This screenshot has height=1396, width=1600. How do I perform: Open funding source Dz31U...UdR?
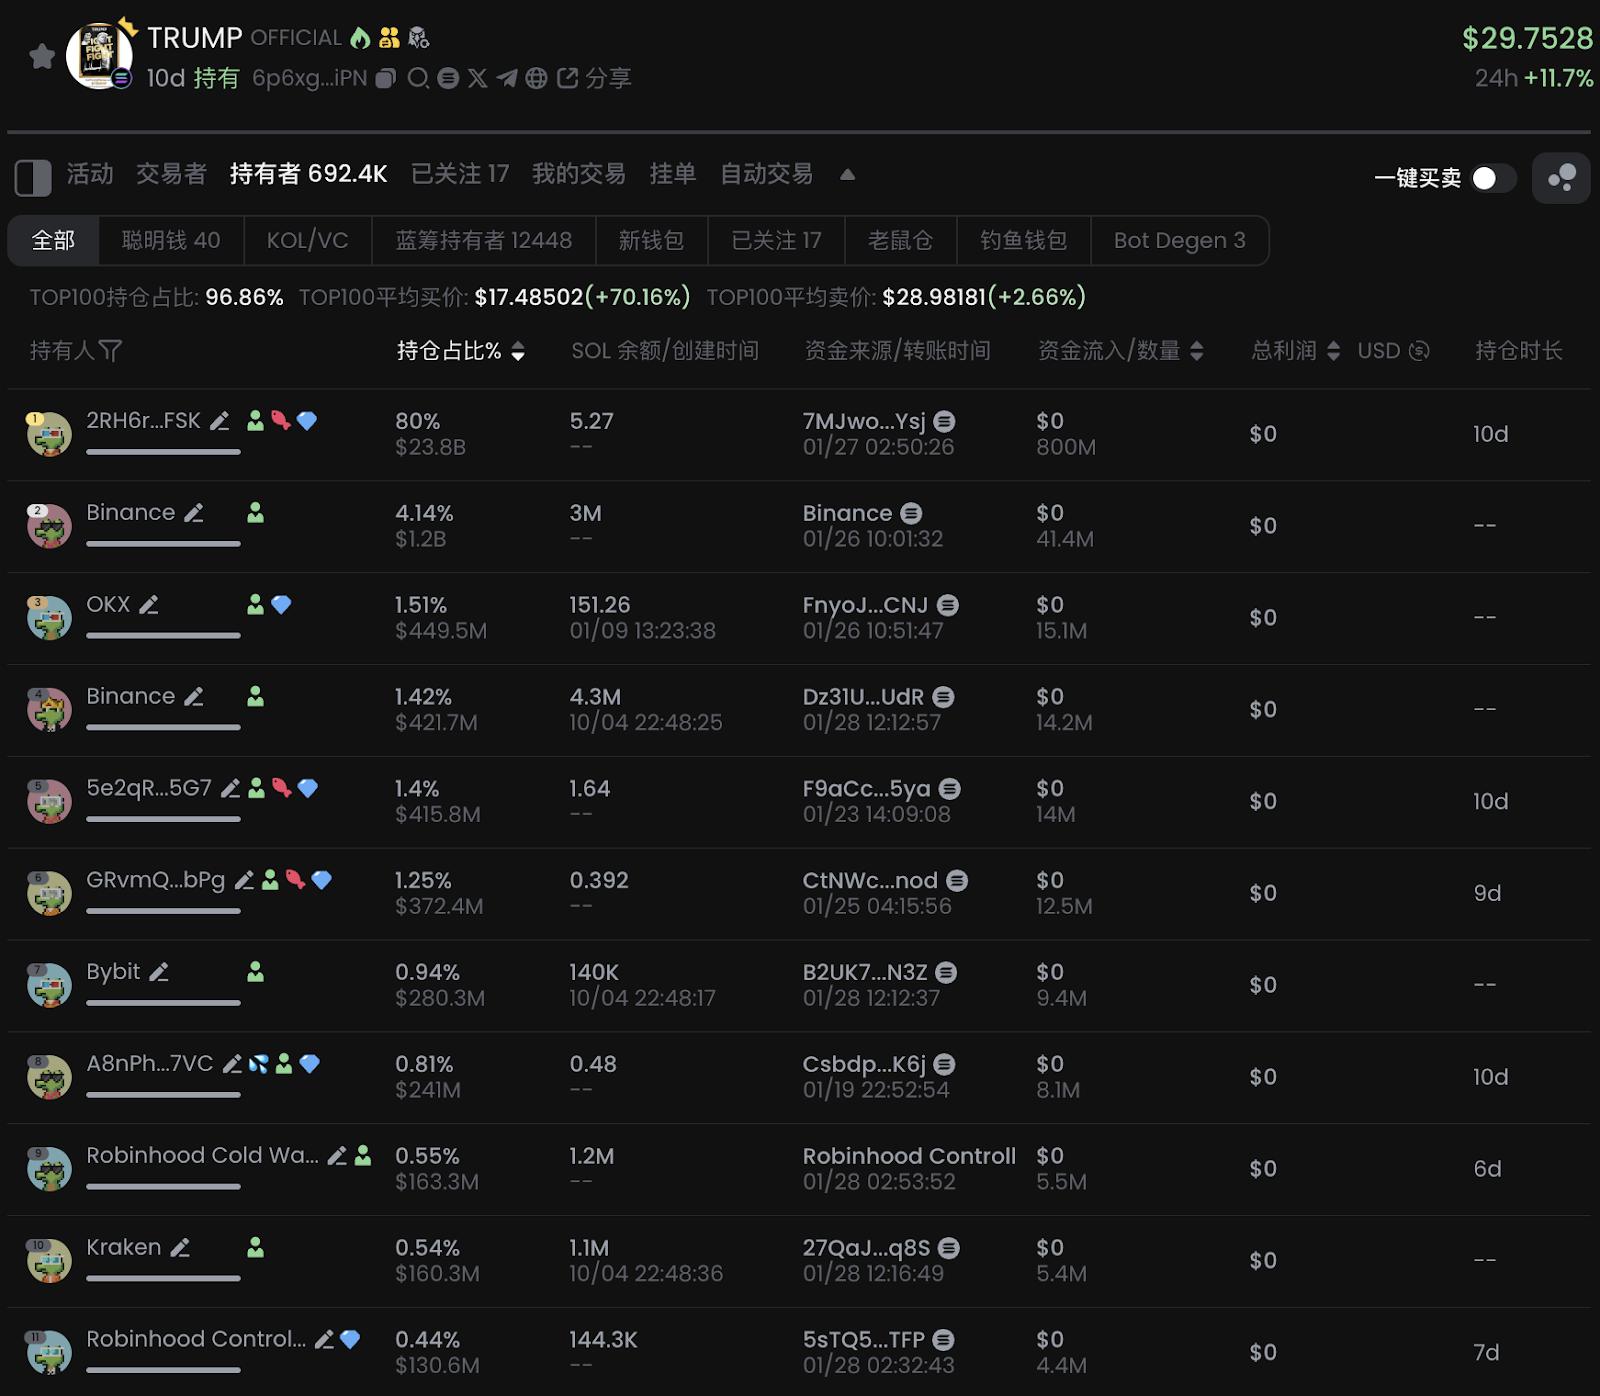point(864,697)
